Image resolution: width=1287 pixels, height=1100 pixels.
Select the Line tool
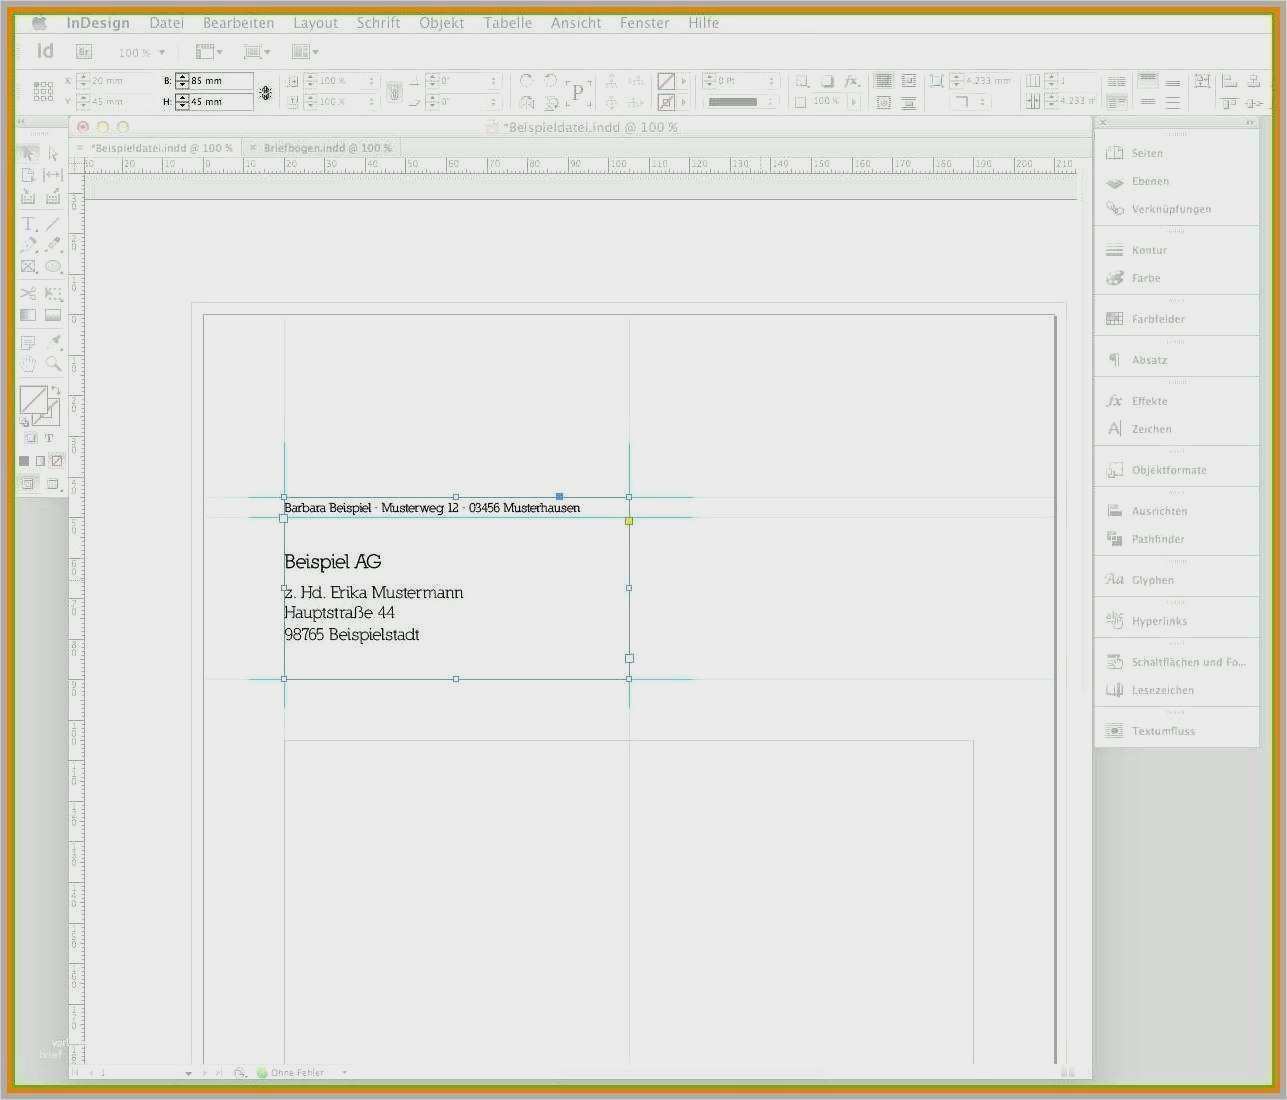[53, 224]
